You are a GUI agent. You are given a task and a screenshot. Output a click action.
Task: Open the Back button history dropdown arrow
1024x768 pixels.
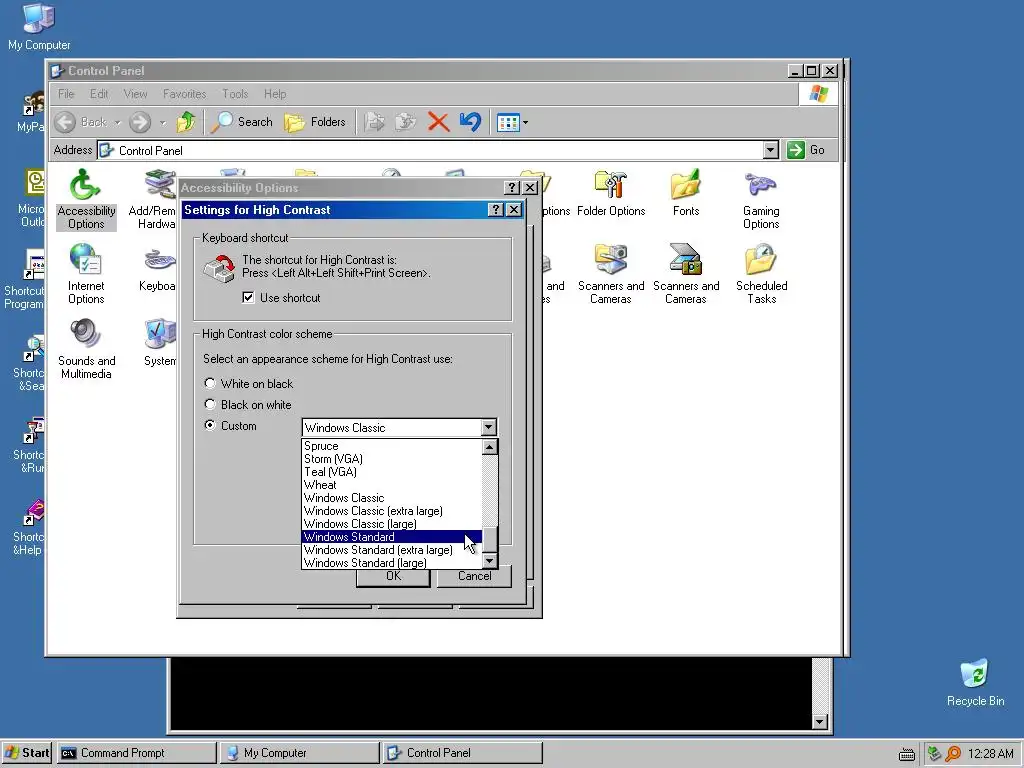118,122
